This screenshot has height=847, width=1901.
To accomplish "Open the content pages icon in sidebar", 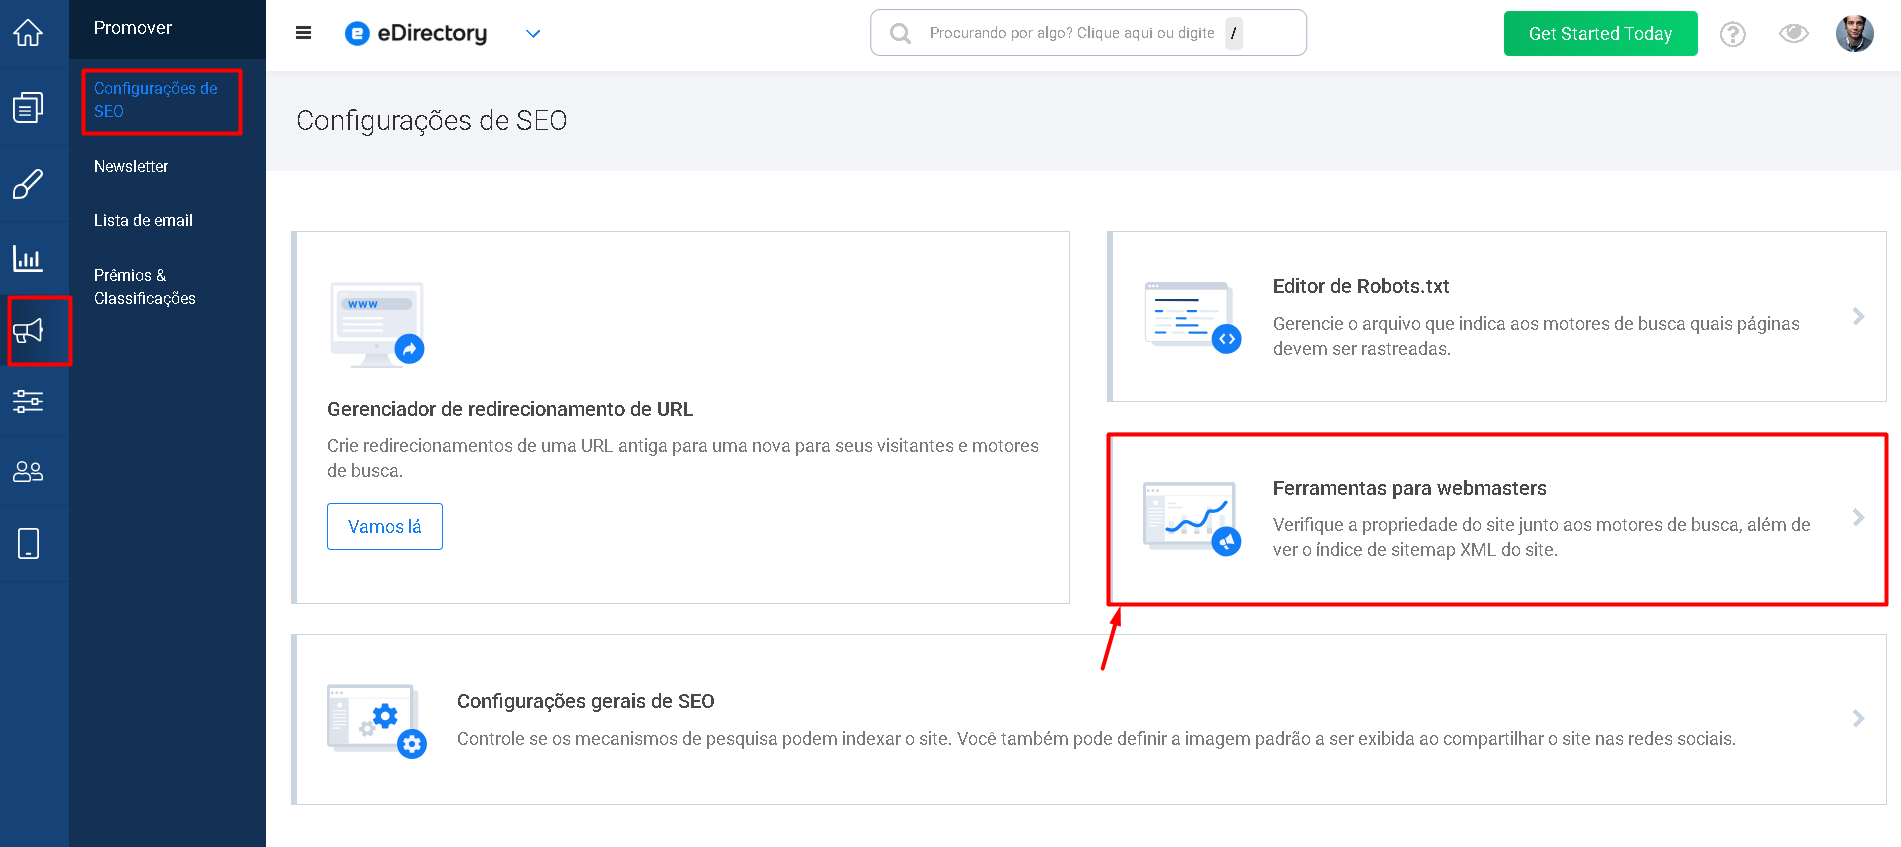I will point(28,107).
